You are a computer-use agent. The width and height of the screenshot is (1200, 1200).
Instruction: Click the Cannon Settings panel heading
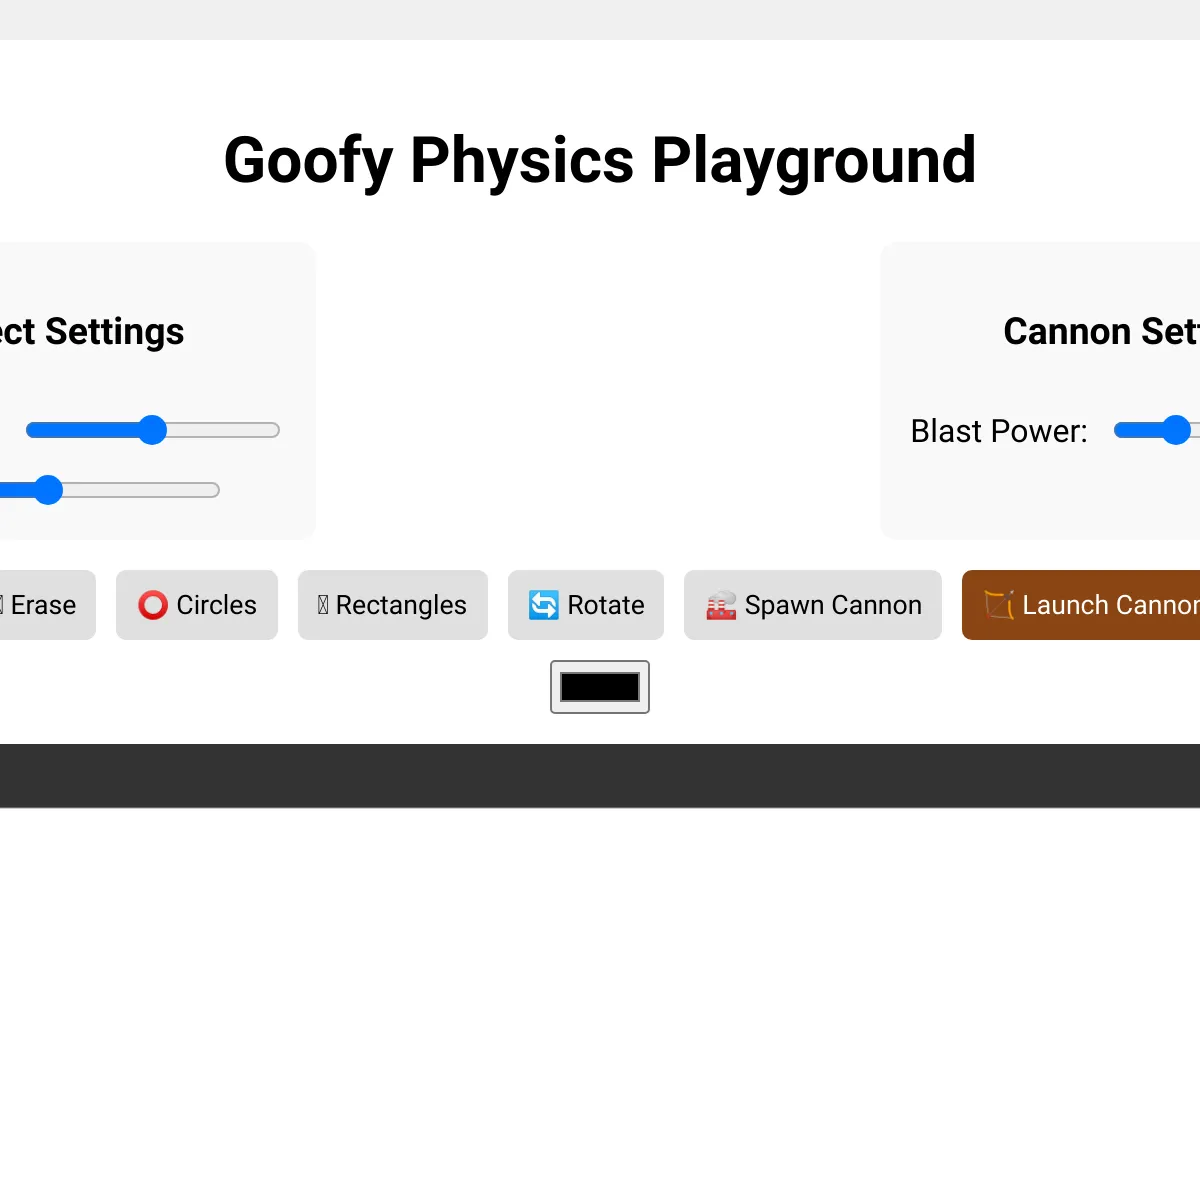[1102, 331]
